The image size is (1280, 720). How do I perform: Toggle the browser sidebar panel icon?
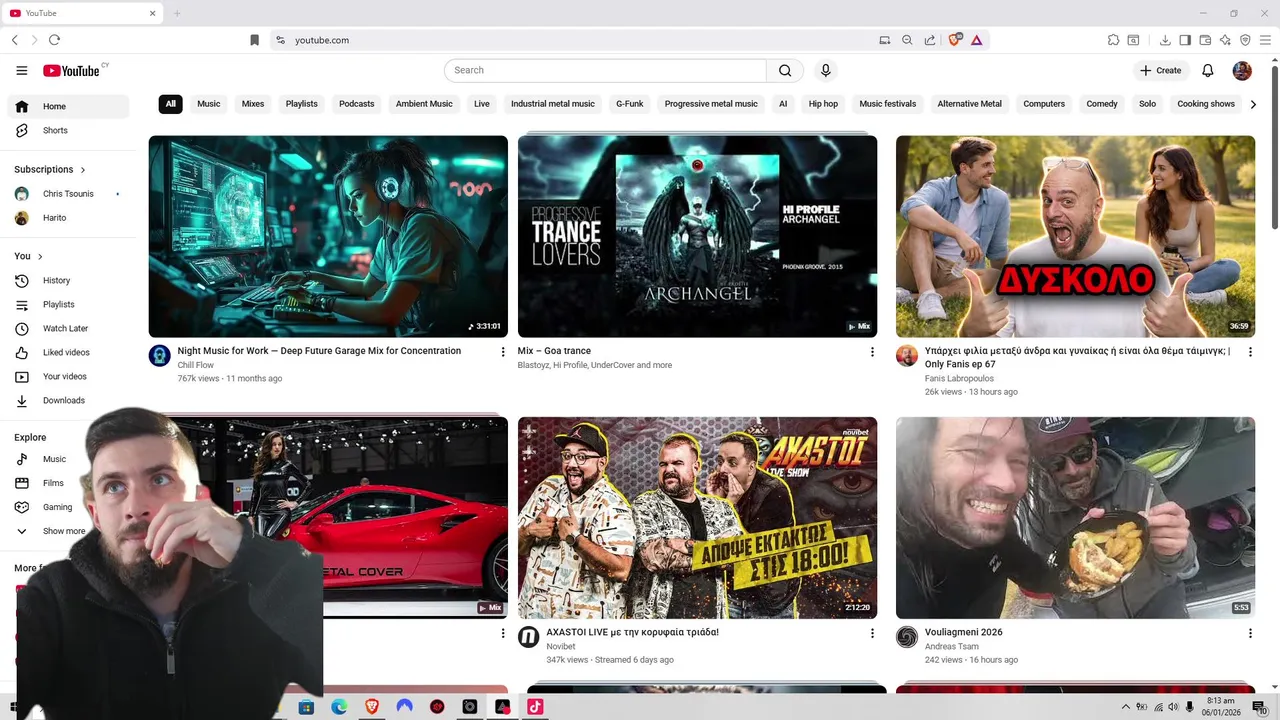tap(1185, 40)
